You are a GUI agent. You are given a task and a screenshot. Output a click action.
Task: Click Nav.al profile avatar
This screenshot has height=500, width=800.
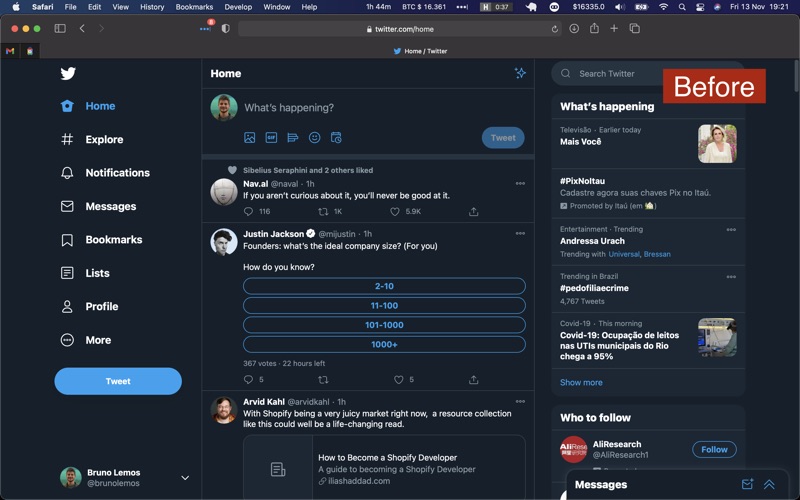pyautogui.click(x=224, y=192)
